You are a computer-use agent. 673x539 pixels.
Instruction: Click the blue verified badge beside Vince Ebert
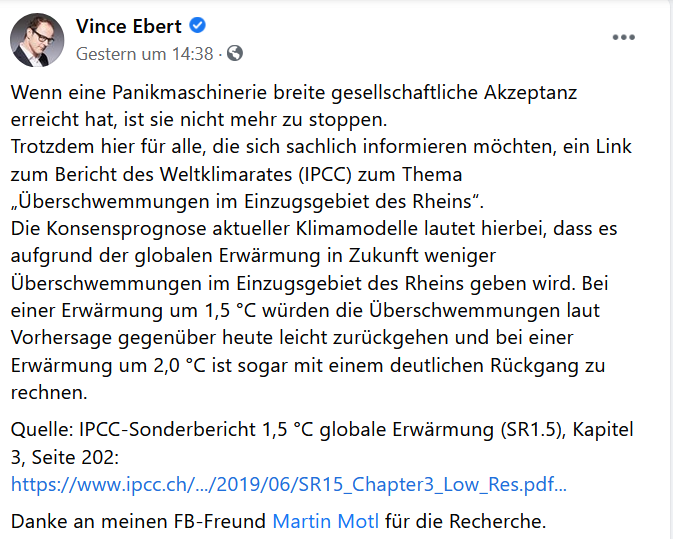click(x=197, y=26)
